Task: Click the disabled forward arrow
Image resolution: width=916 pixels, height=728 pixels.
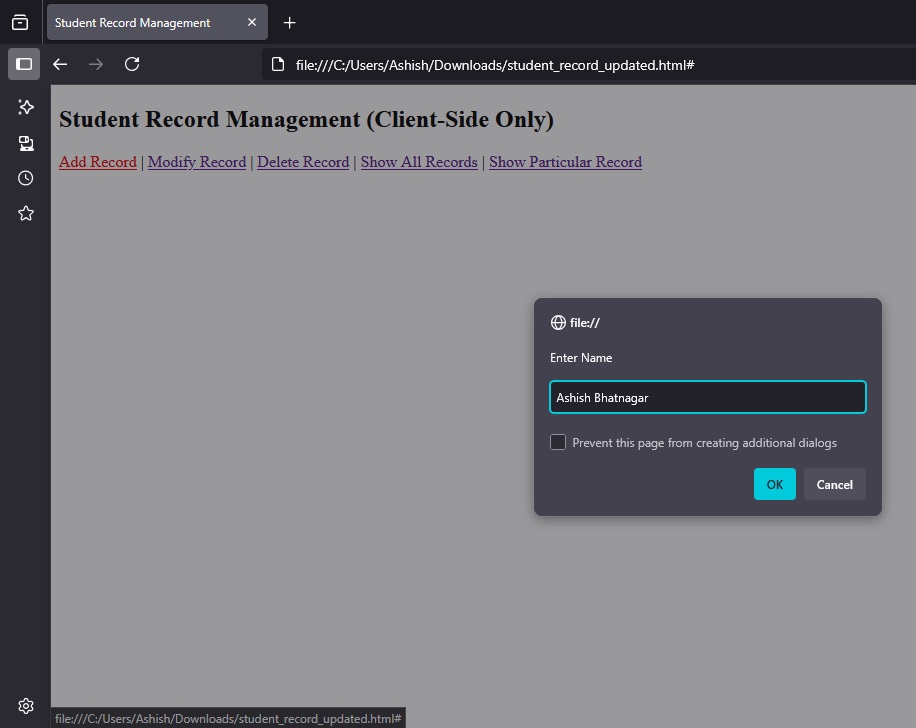Action: [x=96, y=64]
